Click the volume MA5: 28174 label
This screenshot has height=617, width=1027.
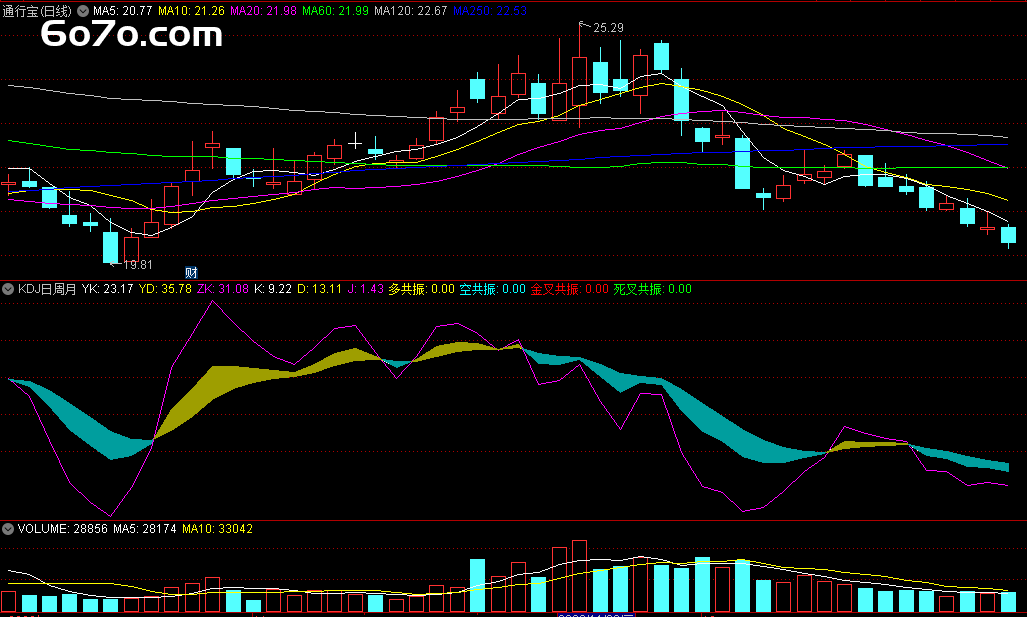(x=145, y=529)
